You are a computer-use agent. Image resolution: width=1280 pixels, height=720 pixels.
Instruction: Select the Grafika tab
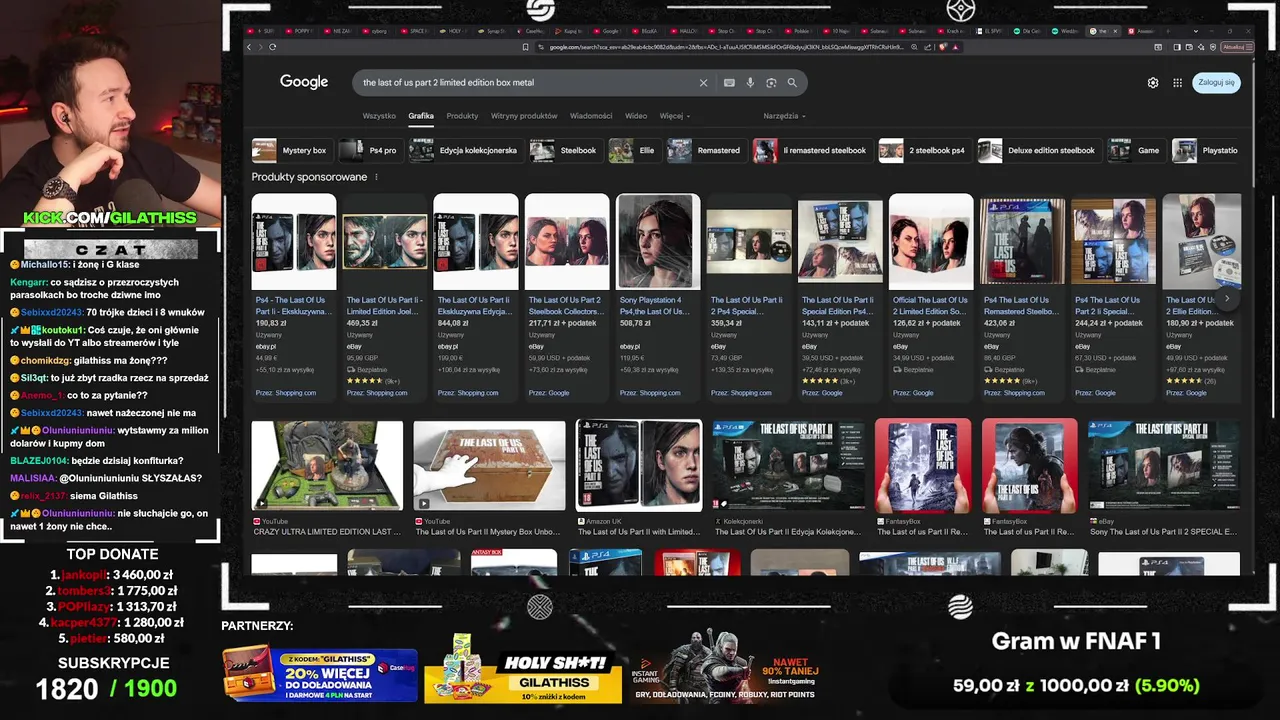click(x=421, y=116)
